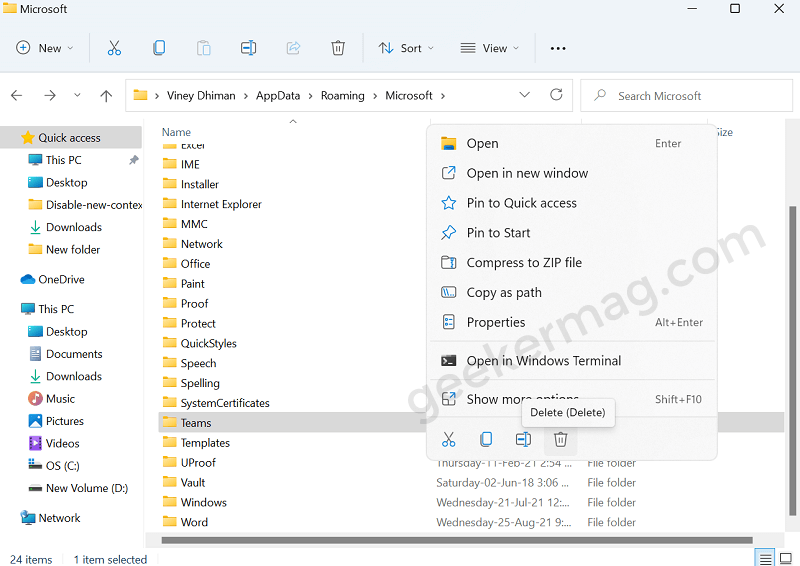Click the Cut icon in the top toolbar
800x566 pixels.
(x=114, y=48)
